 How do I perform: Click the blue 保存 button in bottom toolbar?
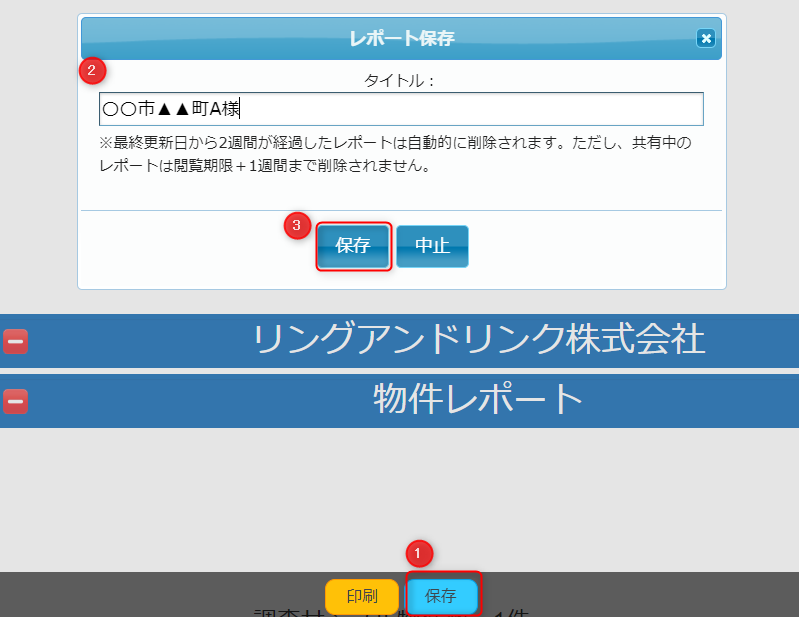click(x=441, y=596)
